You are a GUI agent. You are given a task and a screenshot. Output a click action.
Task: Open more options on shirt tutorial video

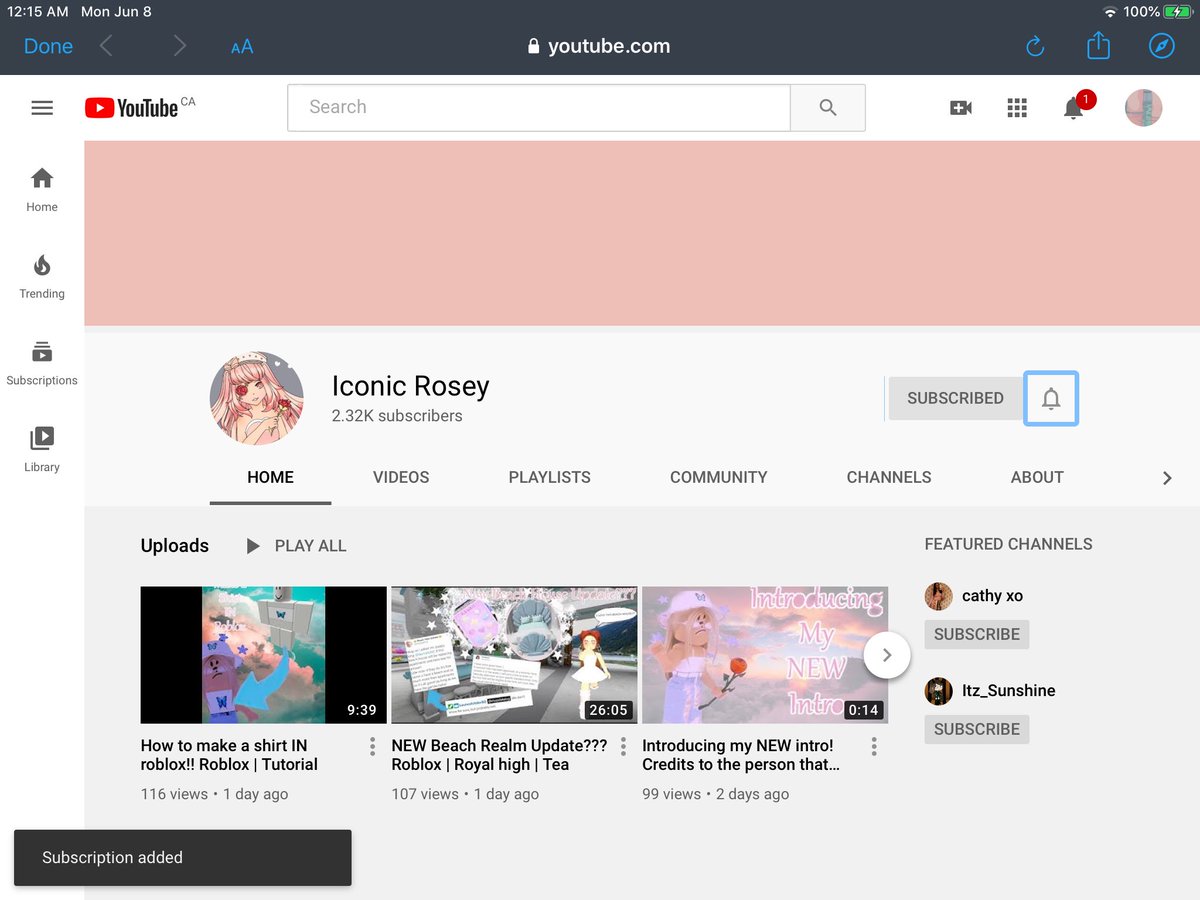click(371, 746)
